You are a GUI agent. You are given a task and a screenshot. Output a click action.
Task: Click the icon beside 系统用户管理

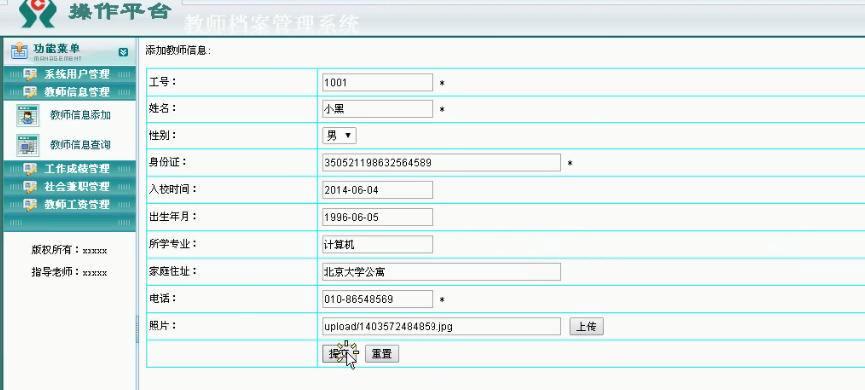[30, 74]
